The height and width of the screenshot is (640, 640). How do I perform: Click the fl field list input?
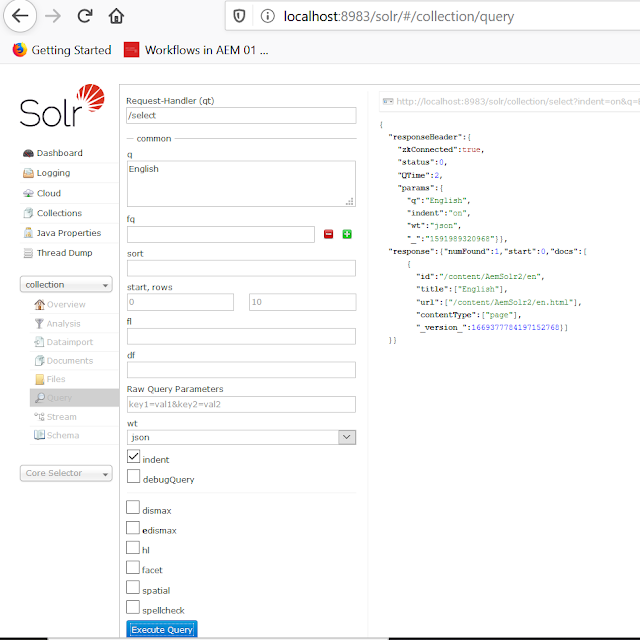[241, 336]
